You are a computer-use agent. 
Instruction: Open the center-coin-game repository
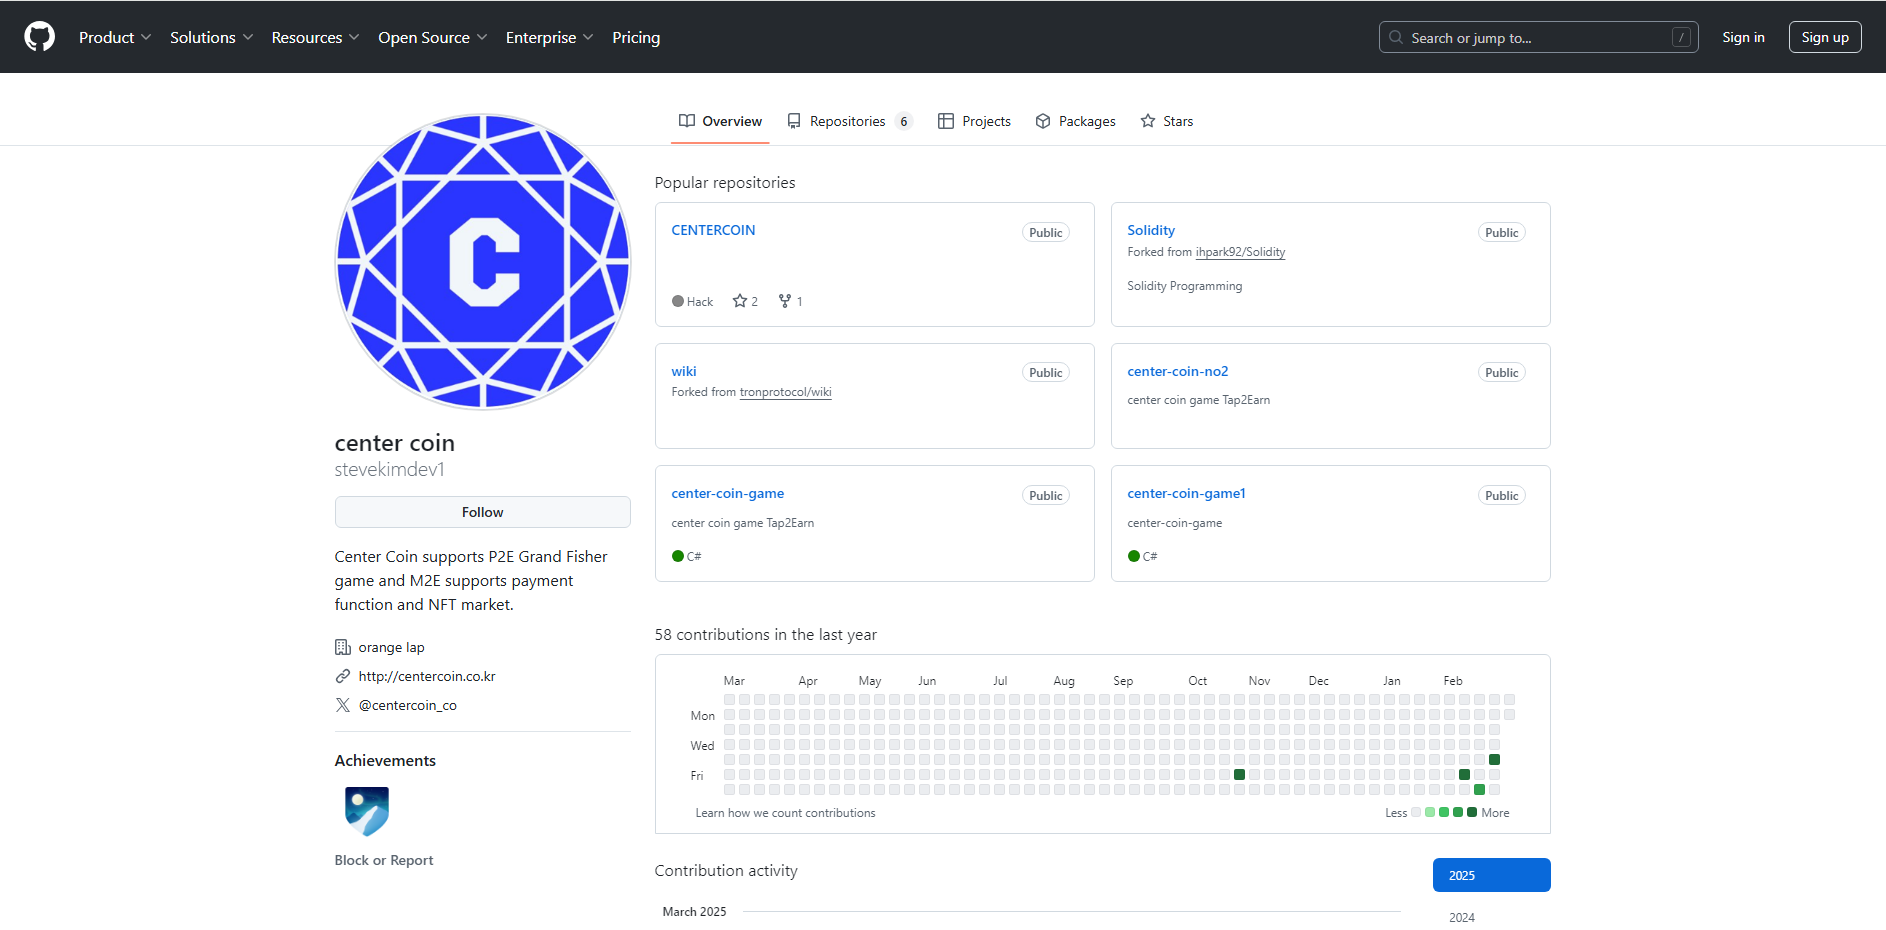point(728,493)
